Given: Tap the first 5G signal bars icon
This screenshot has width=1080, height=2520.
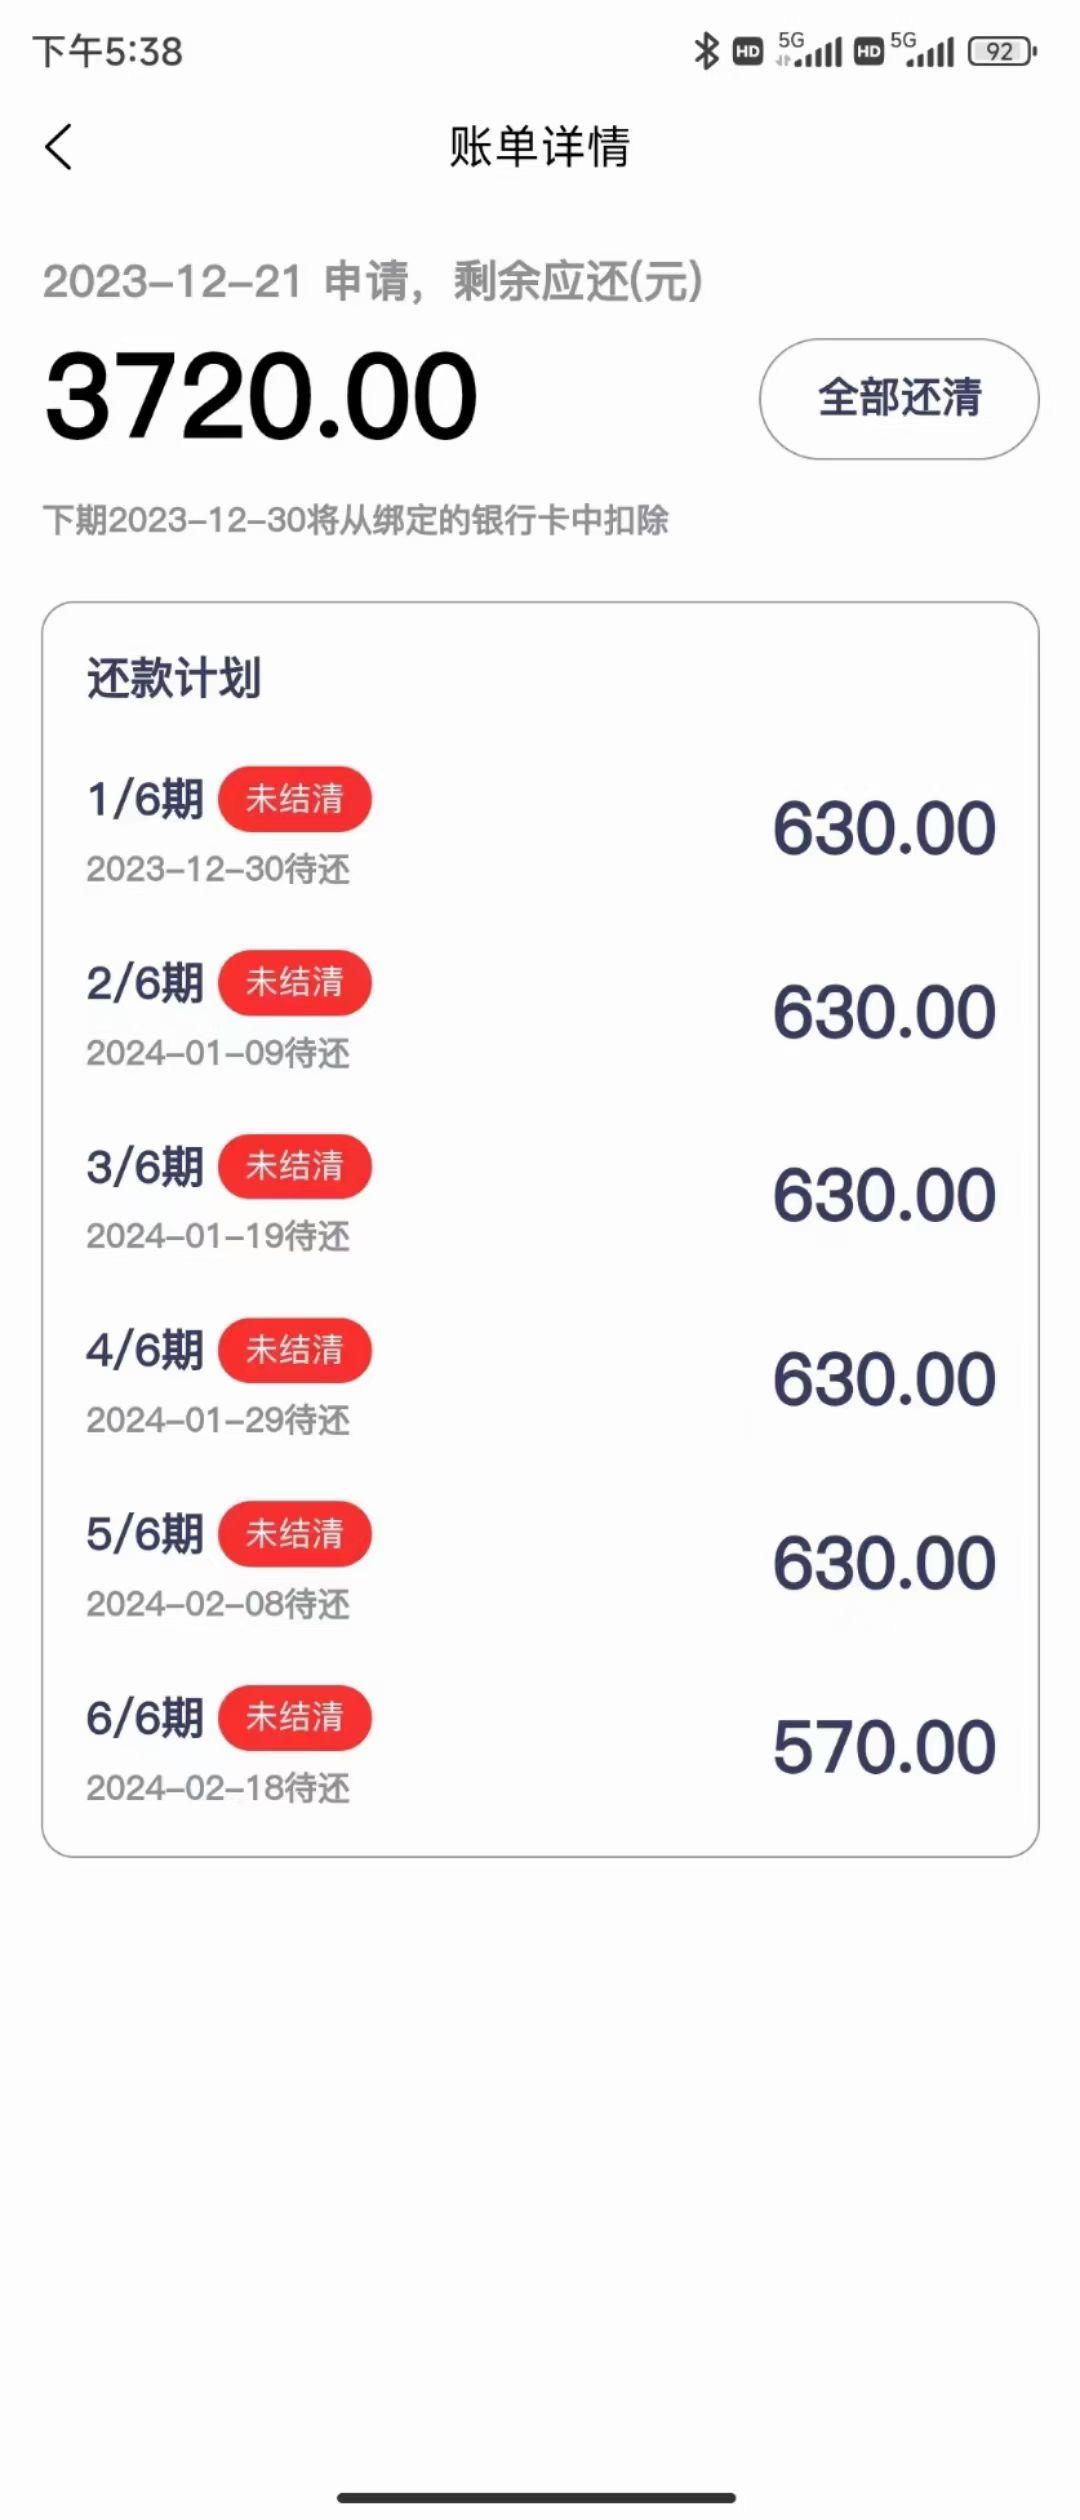Looking at the screenshot, I should tap(808, 49).
